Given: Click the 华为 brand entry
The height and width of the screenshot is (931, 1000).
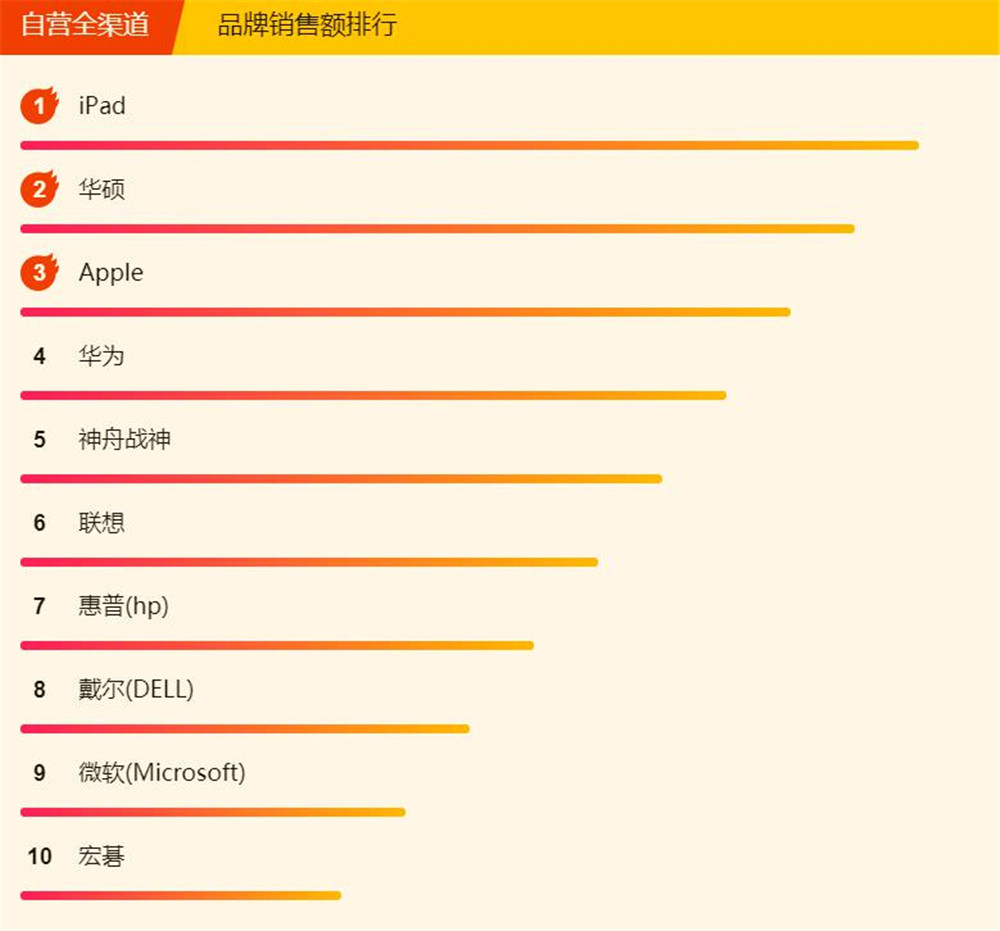Looking at the screenshot, I should pos(99,356).
